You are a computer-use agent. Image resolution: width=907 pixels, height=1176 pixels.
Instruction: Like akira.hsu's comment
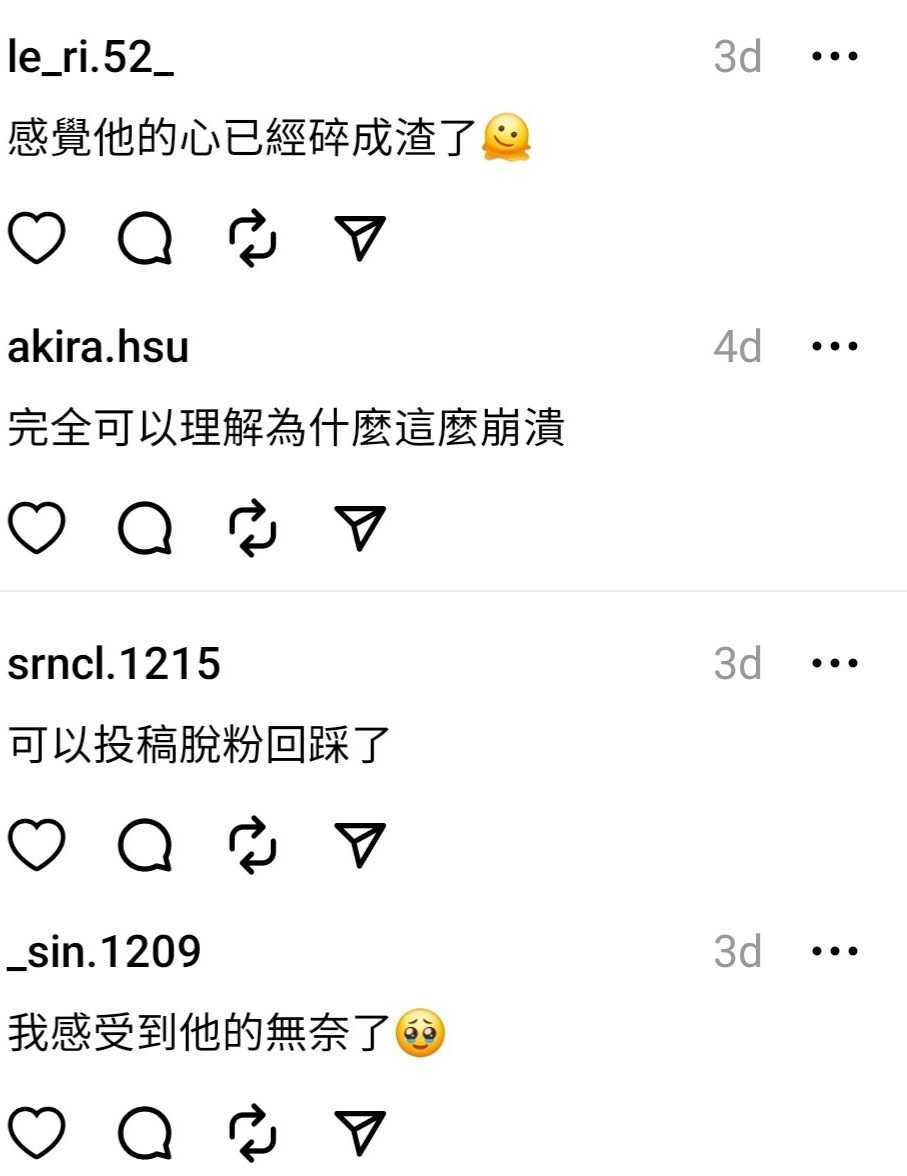pyautogui.click(x=37, y=529)
